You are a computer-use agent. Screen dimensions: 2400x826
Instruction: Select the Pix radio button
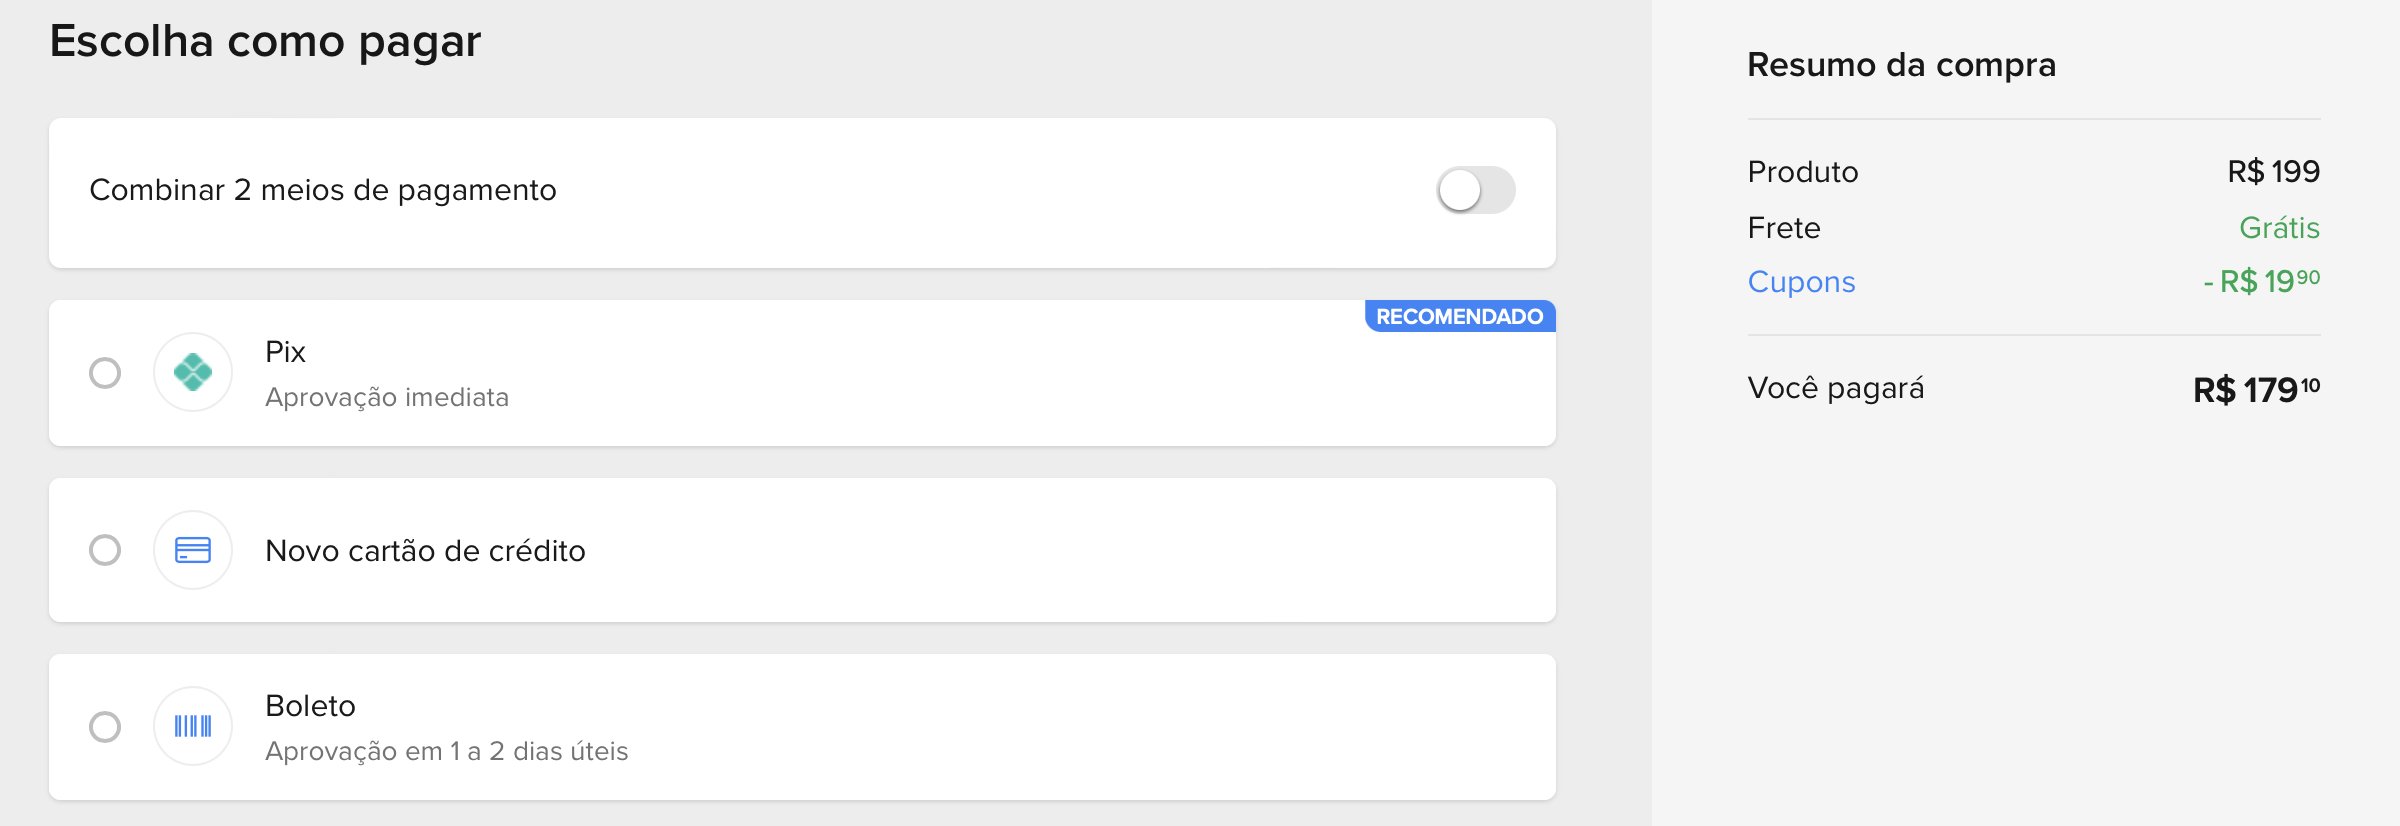click(105, 373)
